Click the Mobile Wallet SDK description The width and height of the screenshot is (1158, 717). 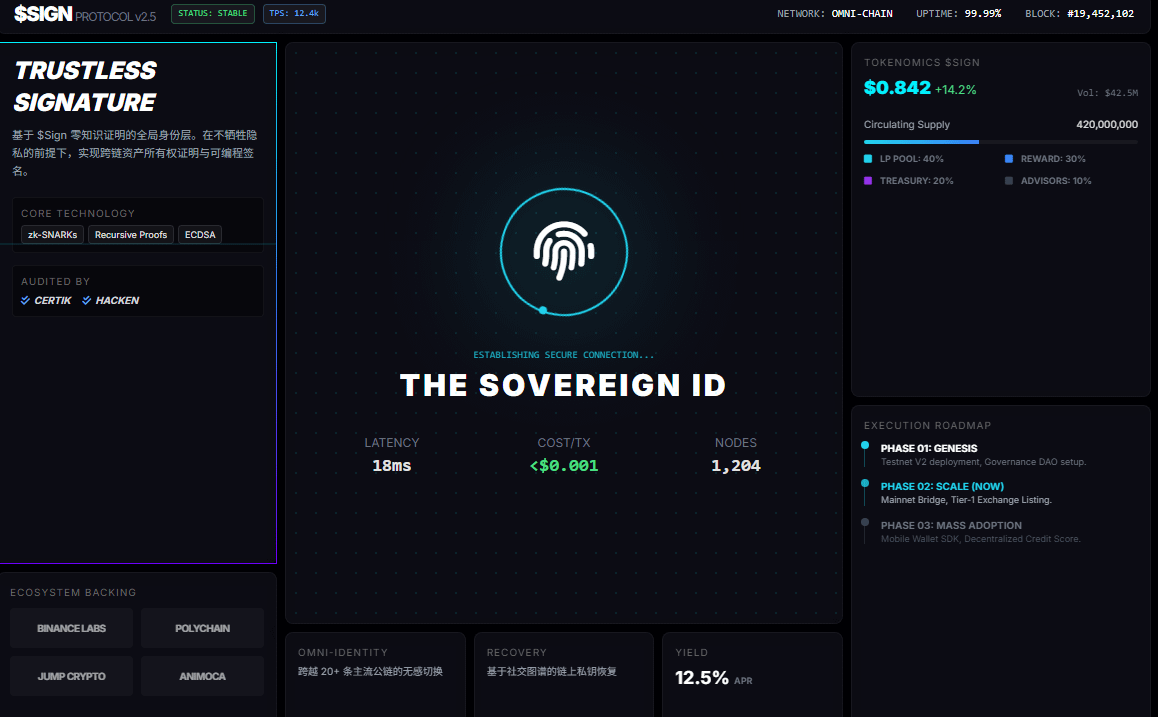coord(981,539)
